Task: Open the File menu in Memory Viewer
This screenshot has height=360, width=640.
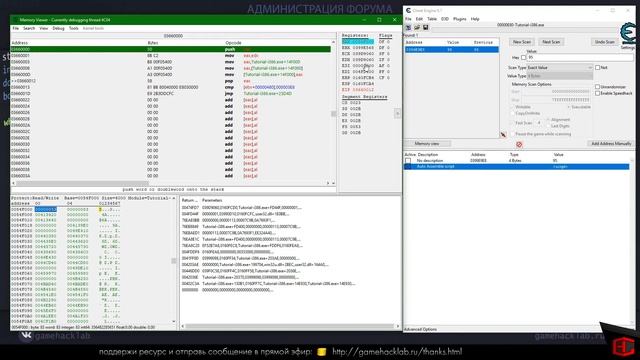Action: tap(16, 29)
